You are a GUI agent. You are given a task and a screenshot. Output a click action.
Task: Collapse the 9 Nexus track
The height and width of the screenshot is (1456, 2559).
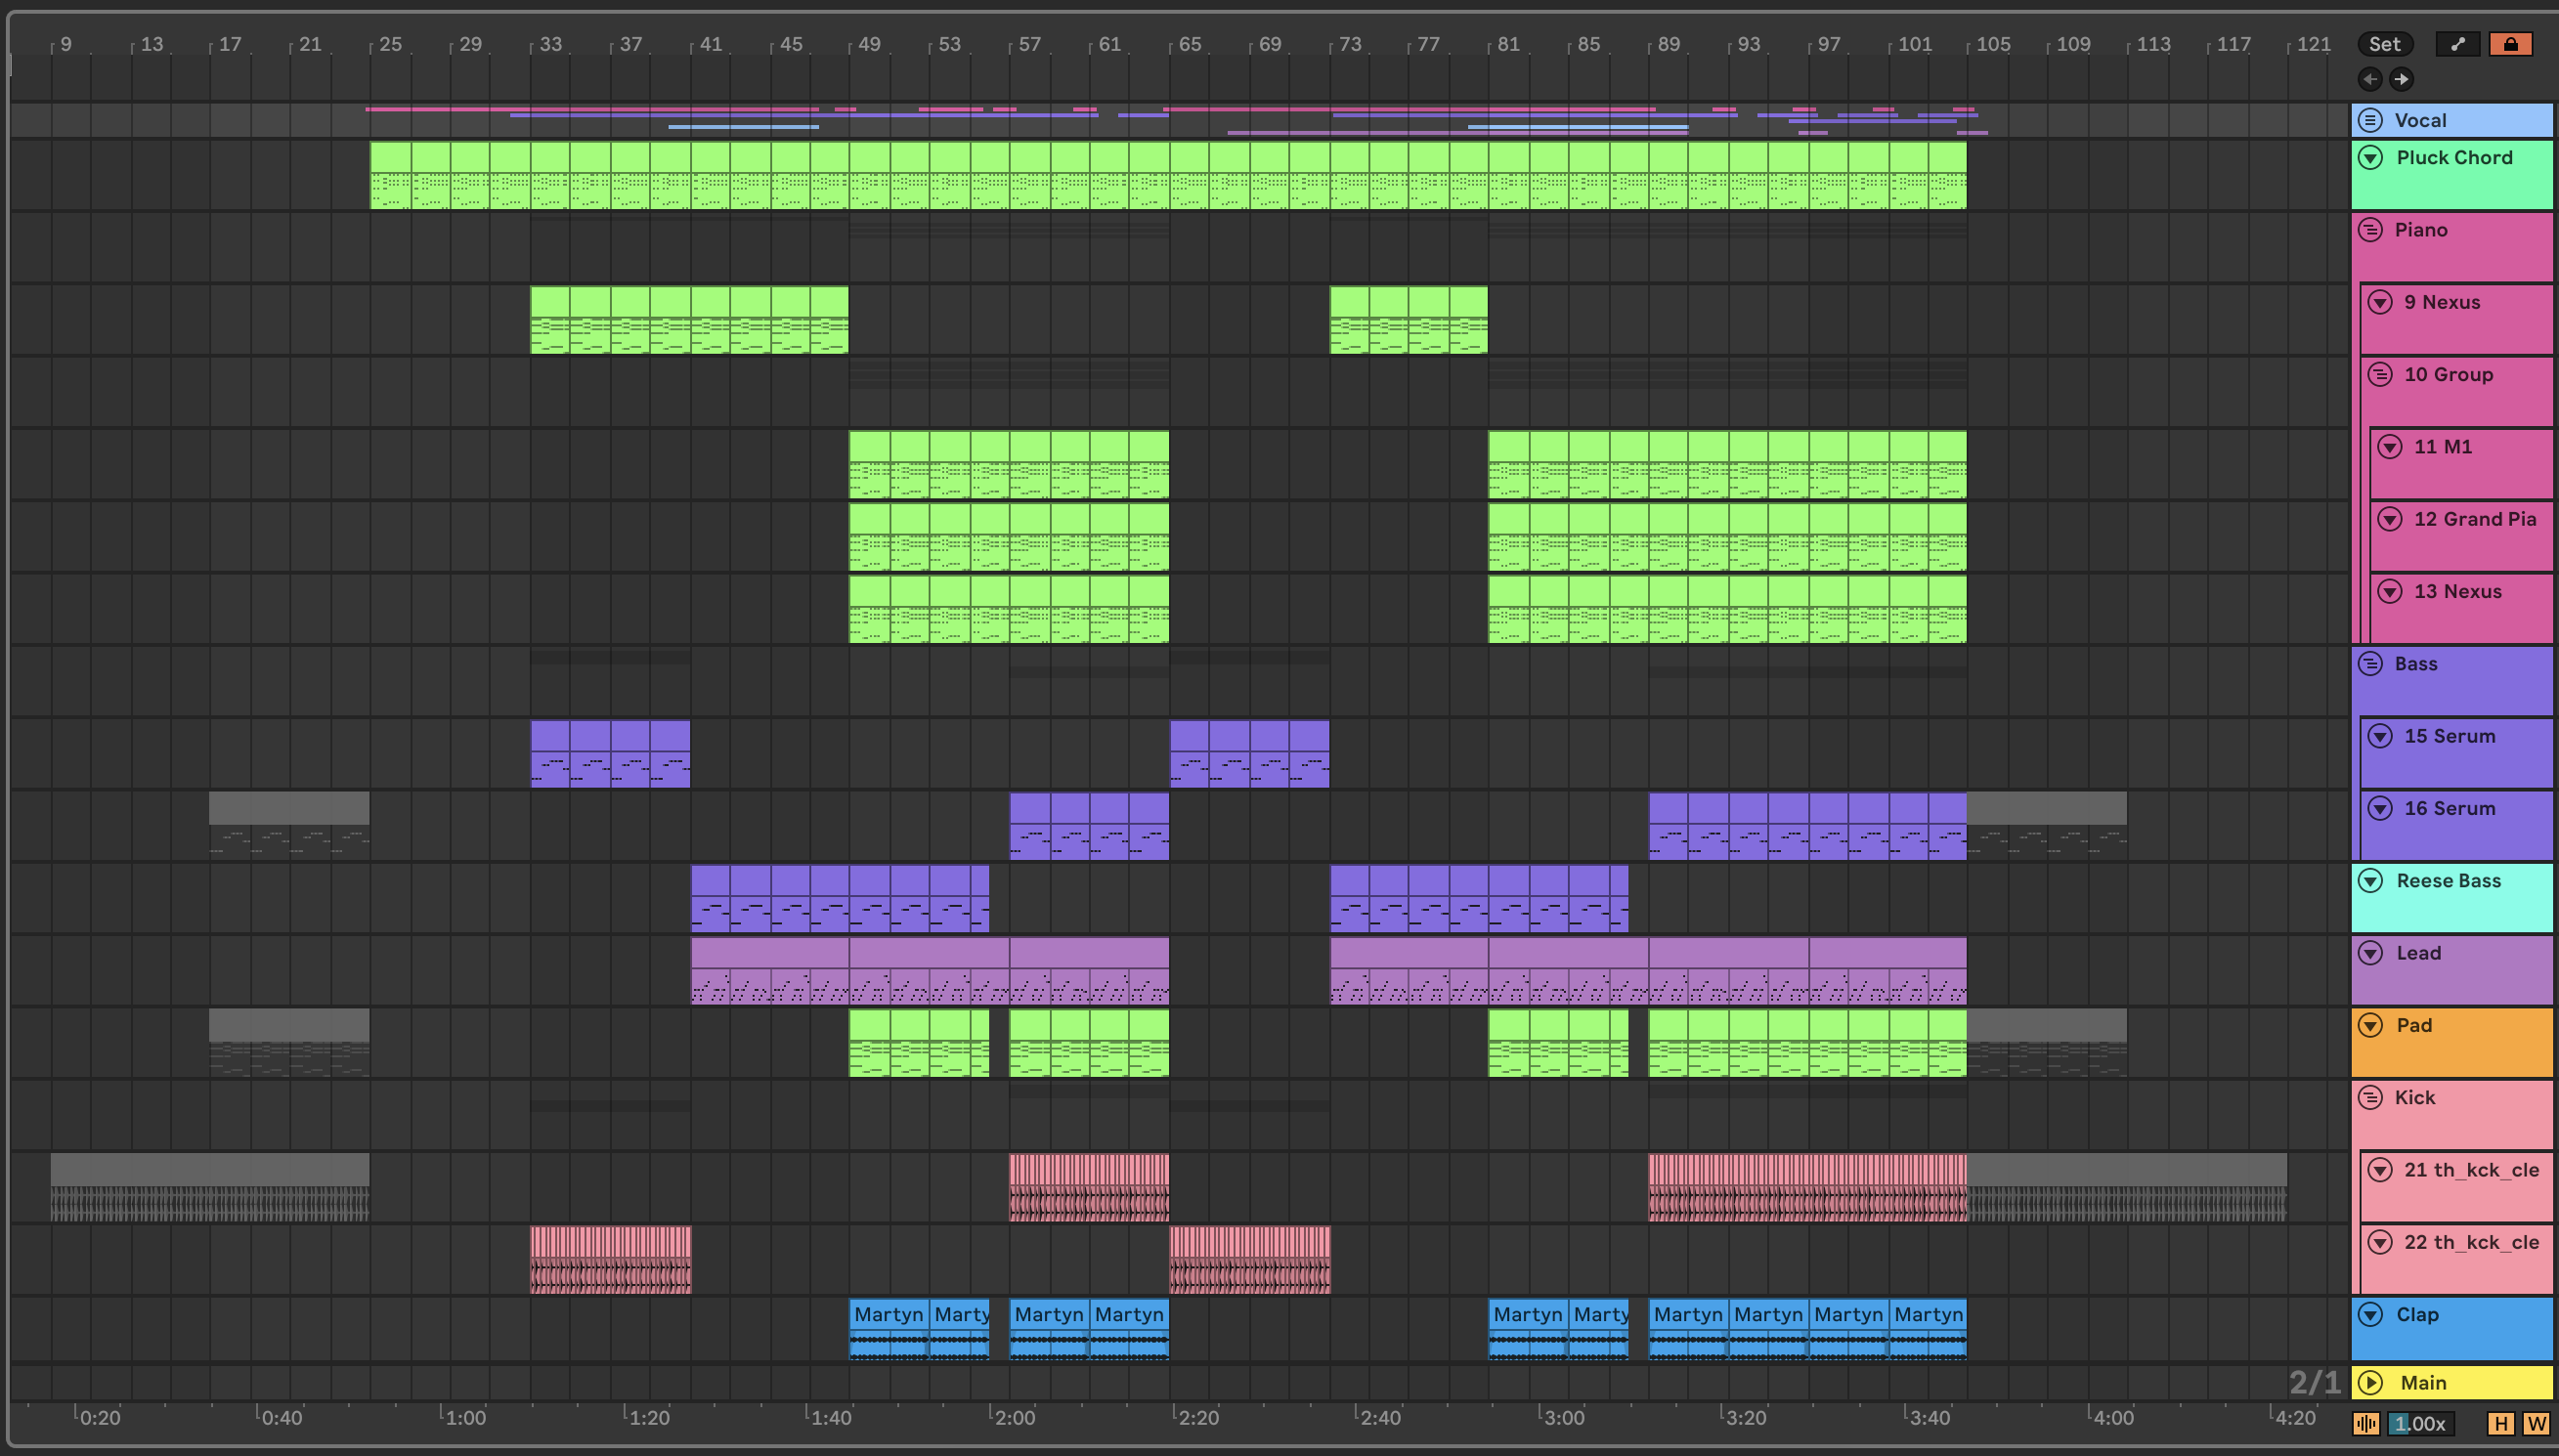[x=2380, y=302]
